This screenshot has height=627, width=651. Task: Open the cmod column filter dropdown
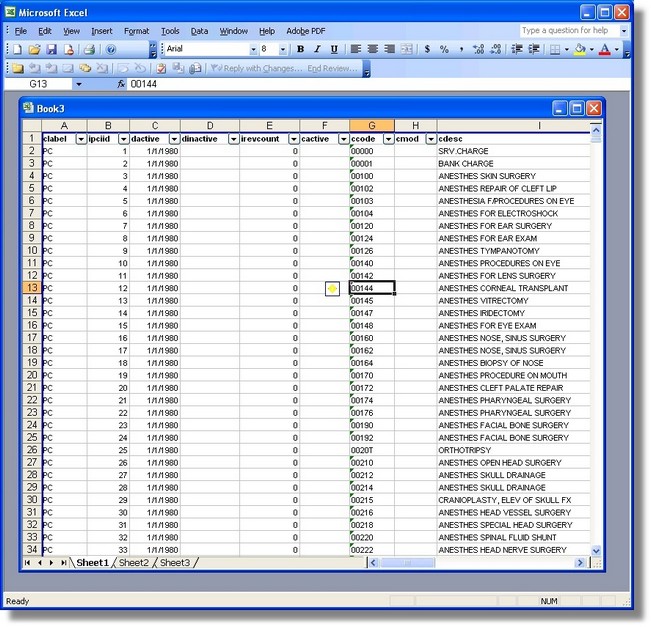[x=431, y=139]
